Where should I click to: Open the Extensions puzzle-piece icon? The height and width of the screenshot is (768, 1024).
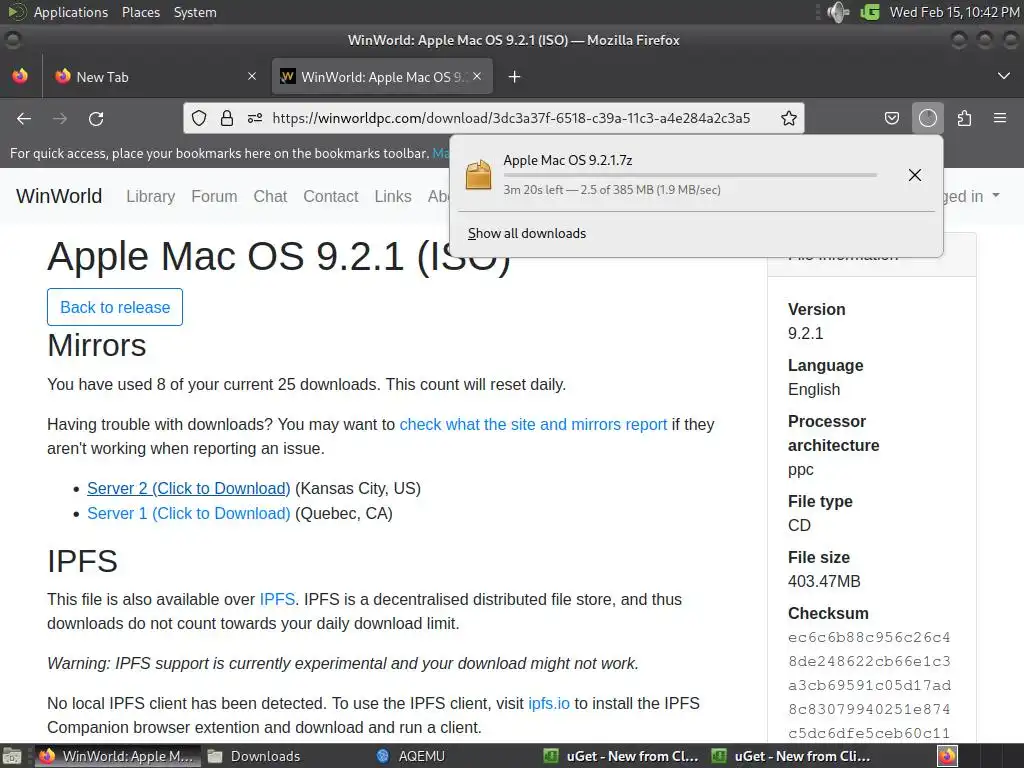tap(964, 118)
